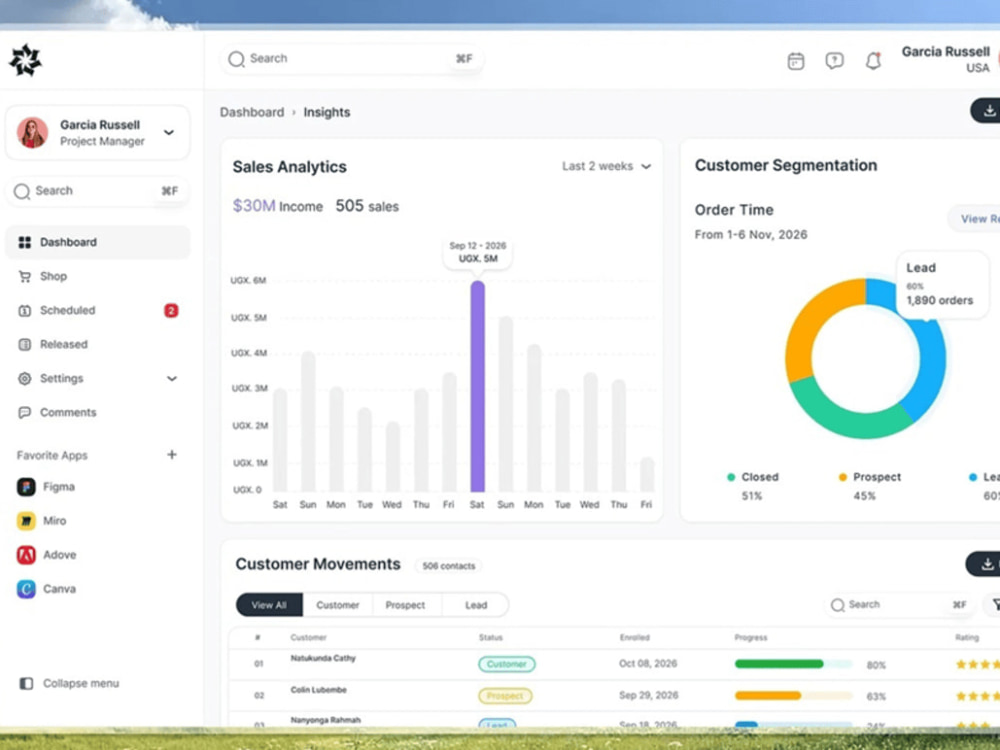Open Shop from the sidebar
Screen dimensions: 1000x750
pyautogui.click(x=98, y=276)
